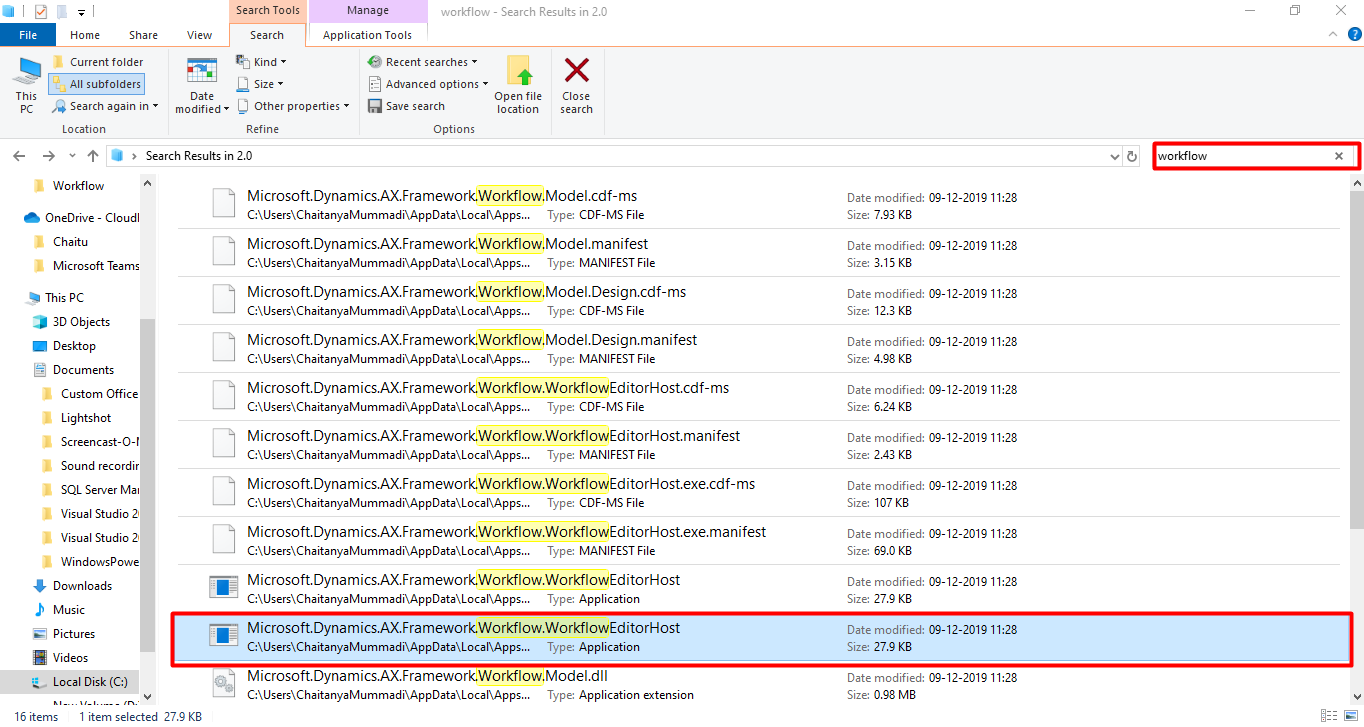Click the Refresh button beside address bar
The image size is (1364, 727).
tap(1132, 157)
